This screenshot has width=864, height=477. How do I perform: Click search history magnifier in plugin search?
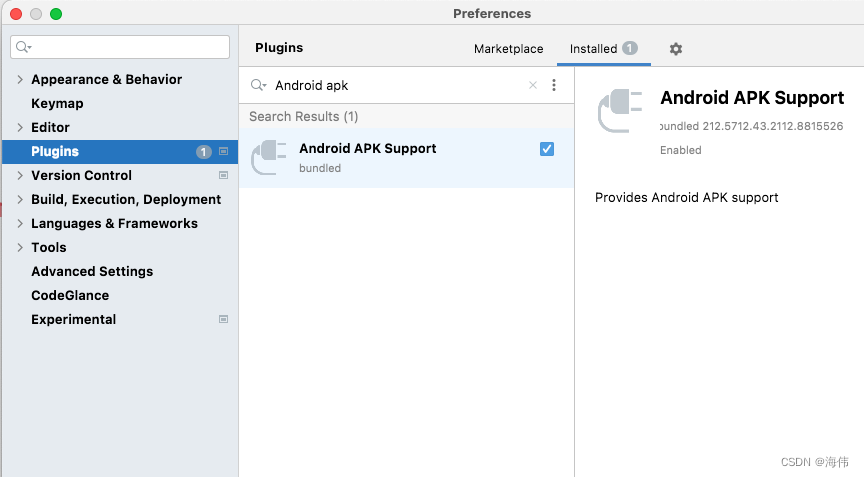258,85
